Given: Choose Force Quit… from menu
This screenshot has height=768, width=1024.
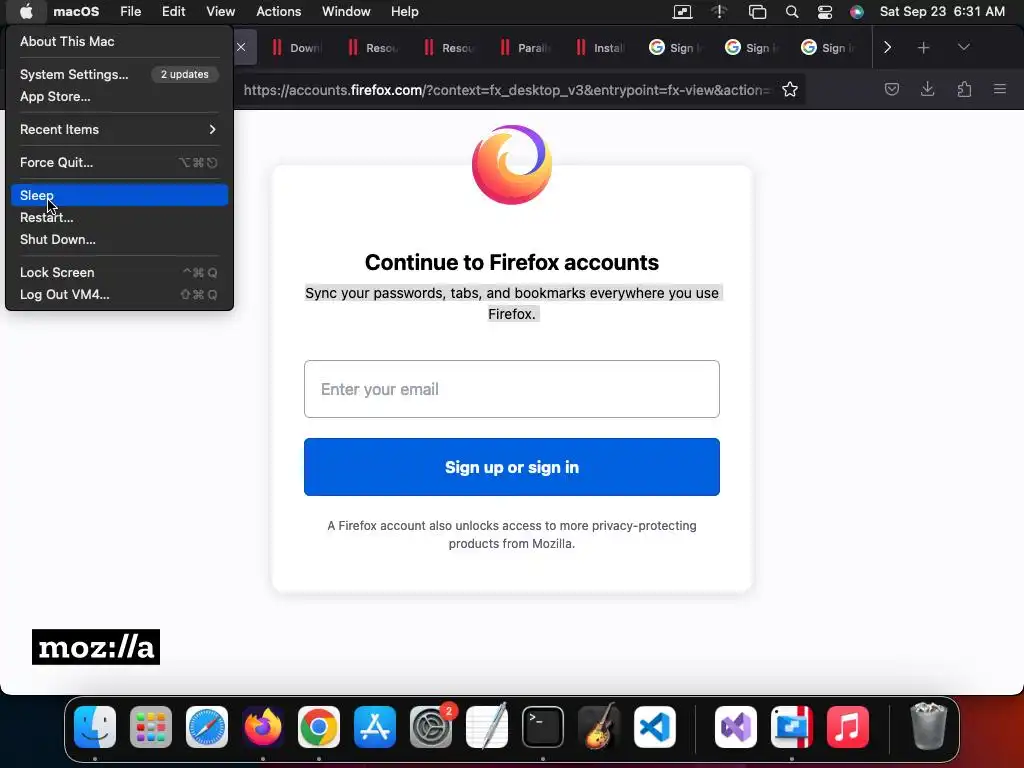Looking at the screenshot, I should point(119,163).
